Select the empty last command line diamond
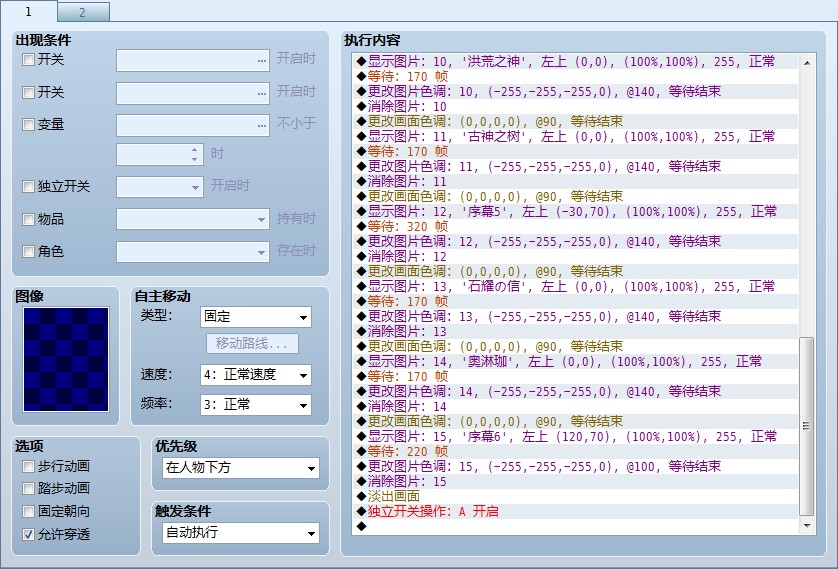The height and width of the screenshot is (569, 838). point(362,526)
